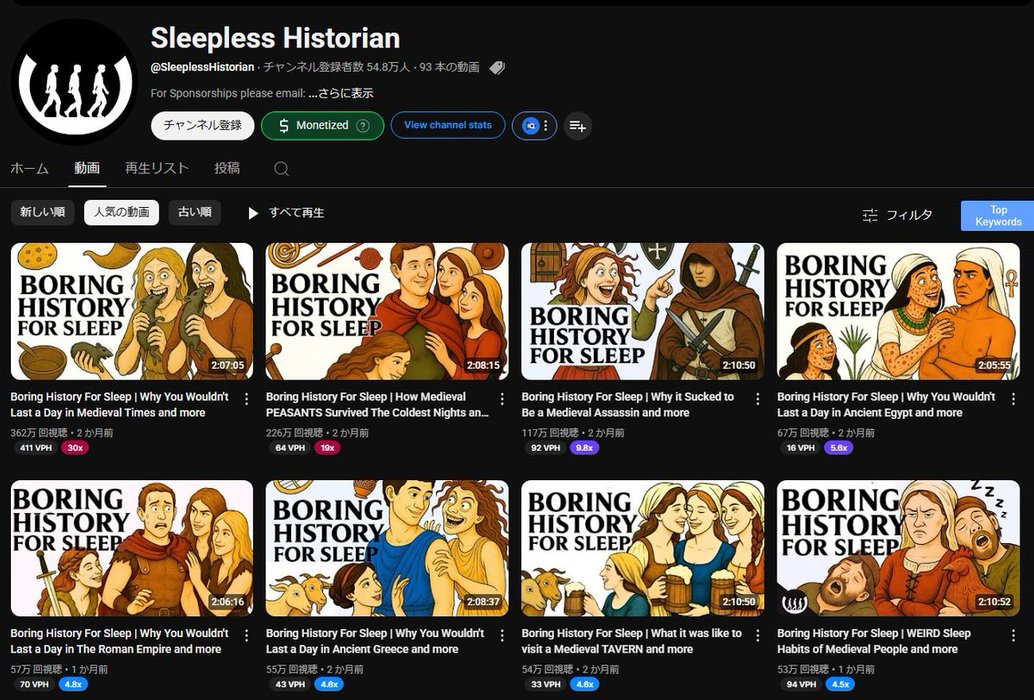1034x700 pixels.
Task: Click the 411 VPH badge
Action: [36, 448]
